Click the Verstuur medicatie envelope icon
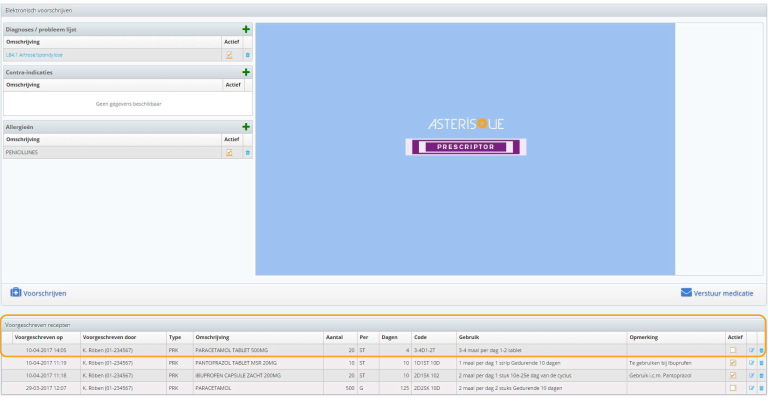Screen dimensions: 771x400 click(686, 293)
